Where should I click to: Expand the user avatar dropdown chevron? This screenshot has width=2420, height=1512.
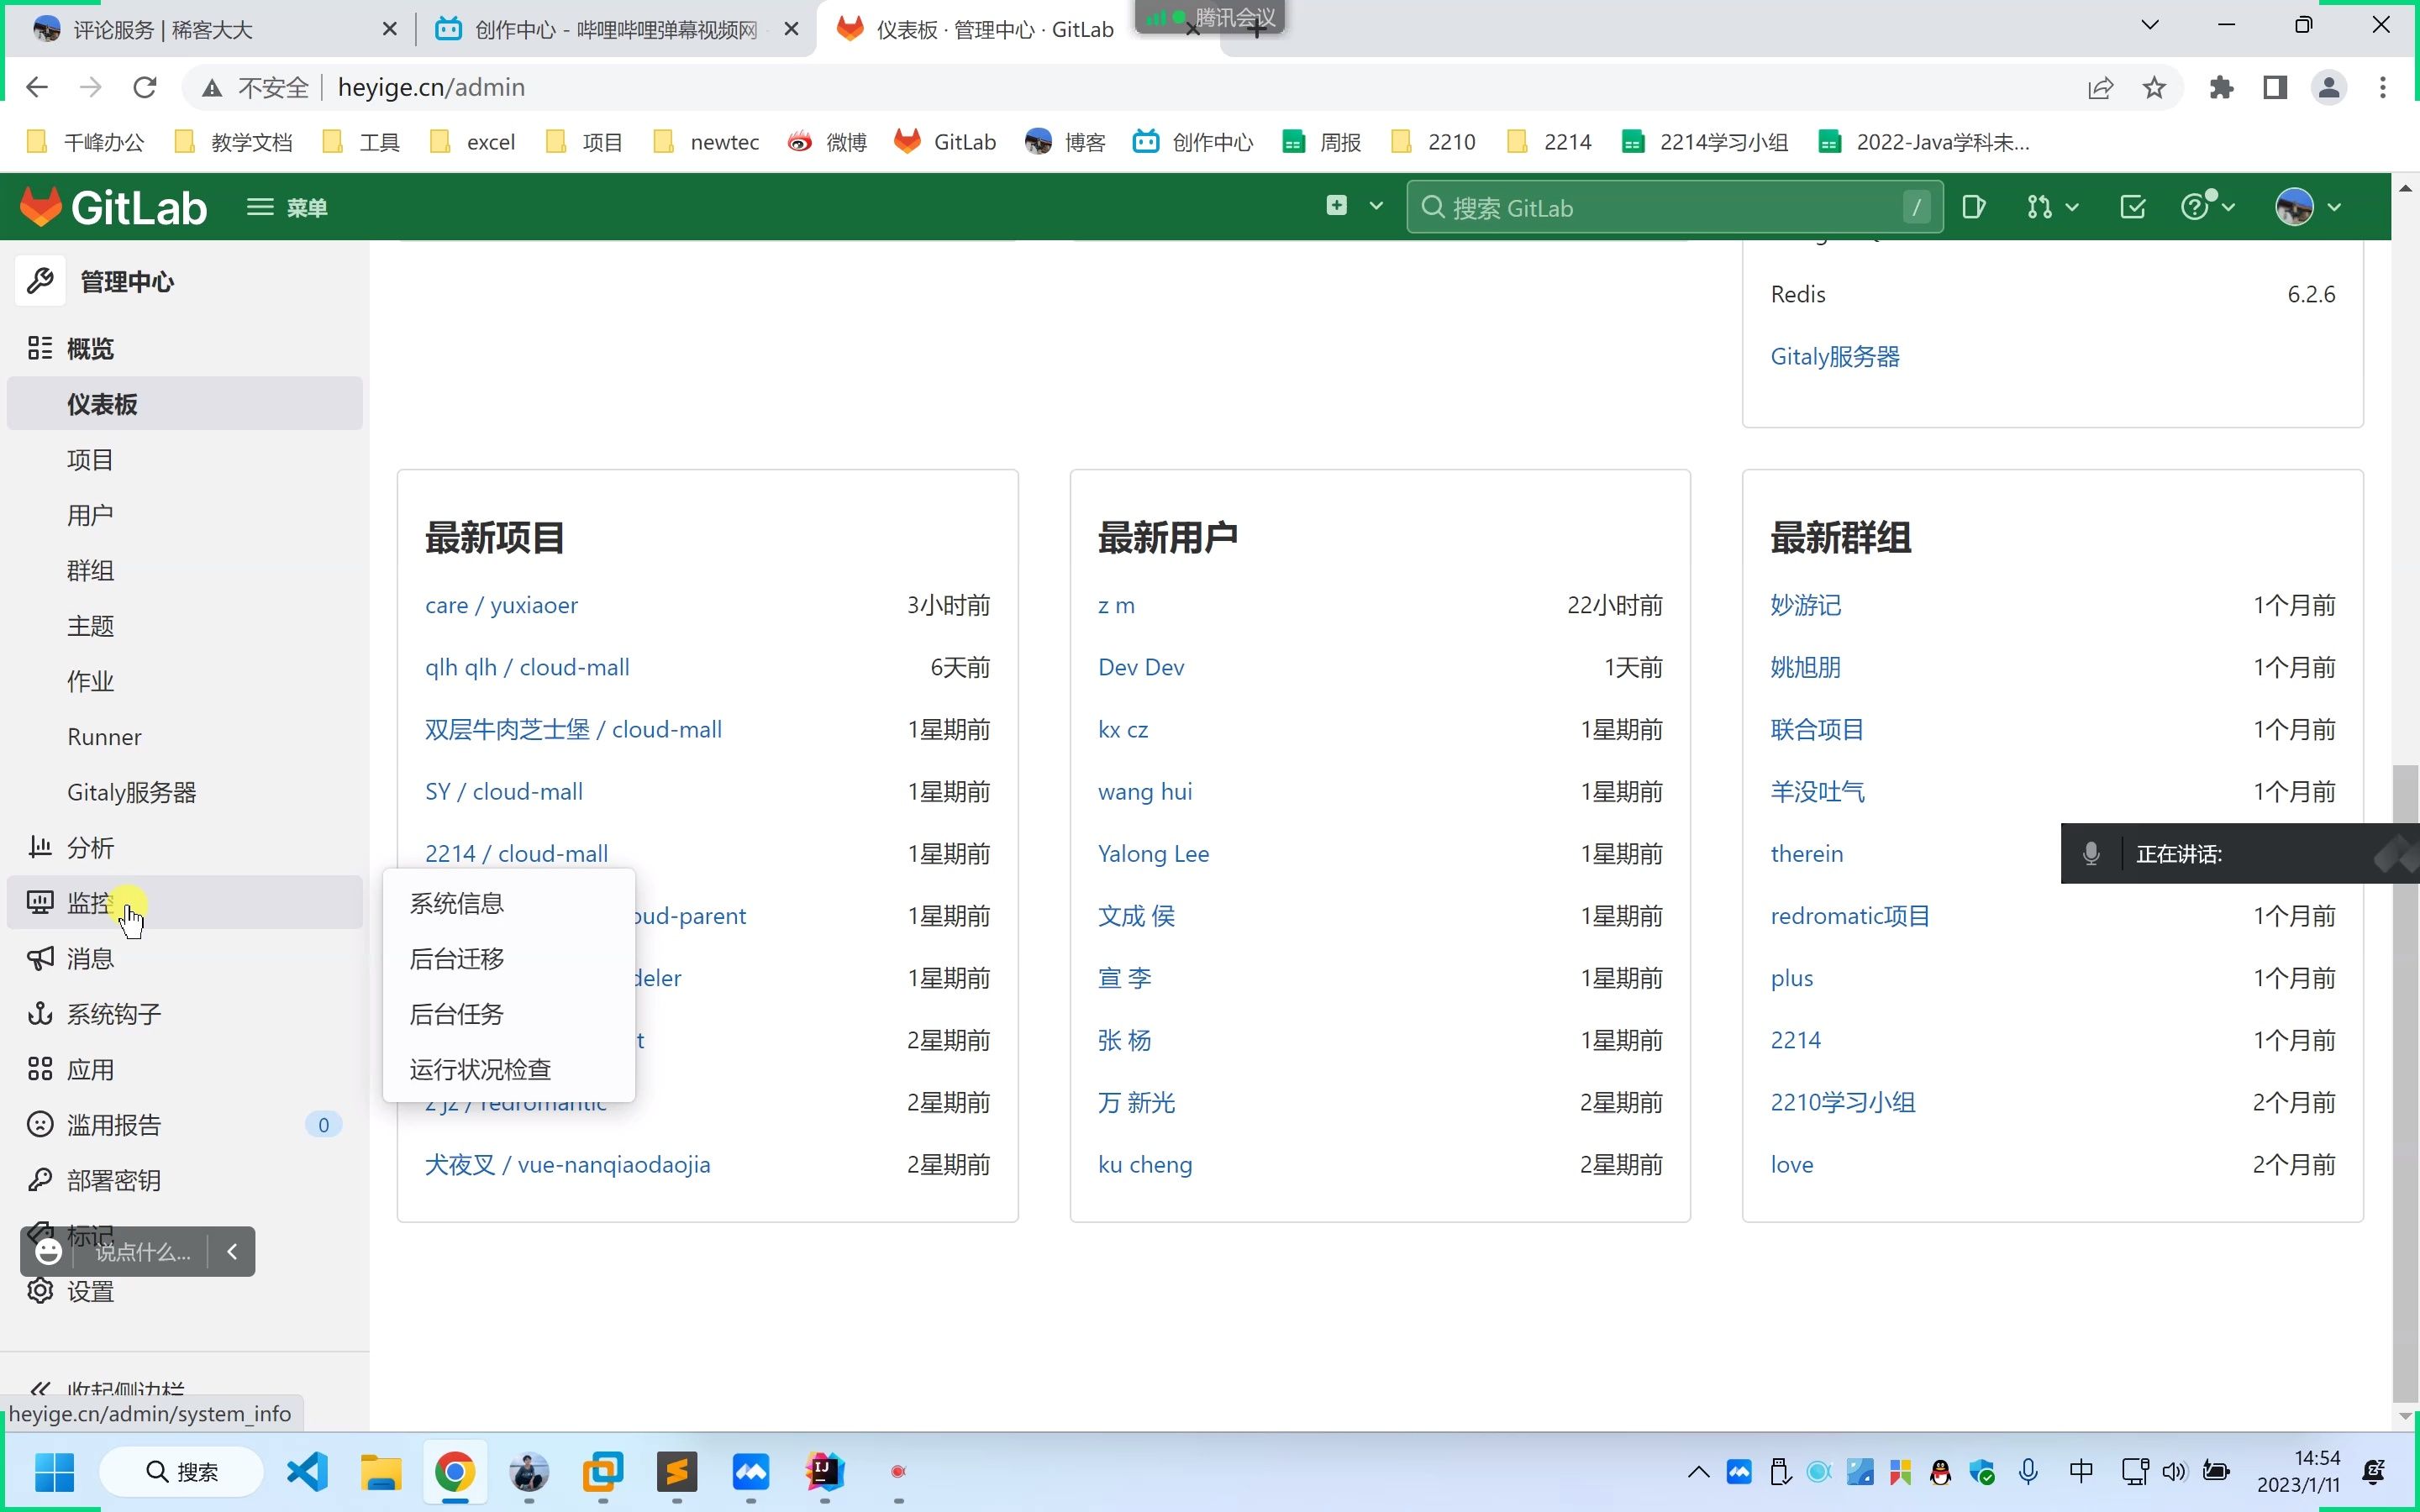point(2334,207)
